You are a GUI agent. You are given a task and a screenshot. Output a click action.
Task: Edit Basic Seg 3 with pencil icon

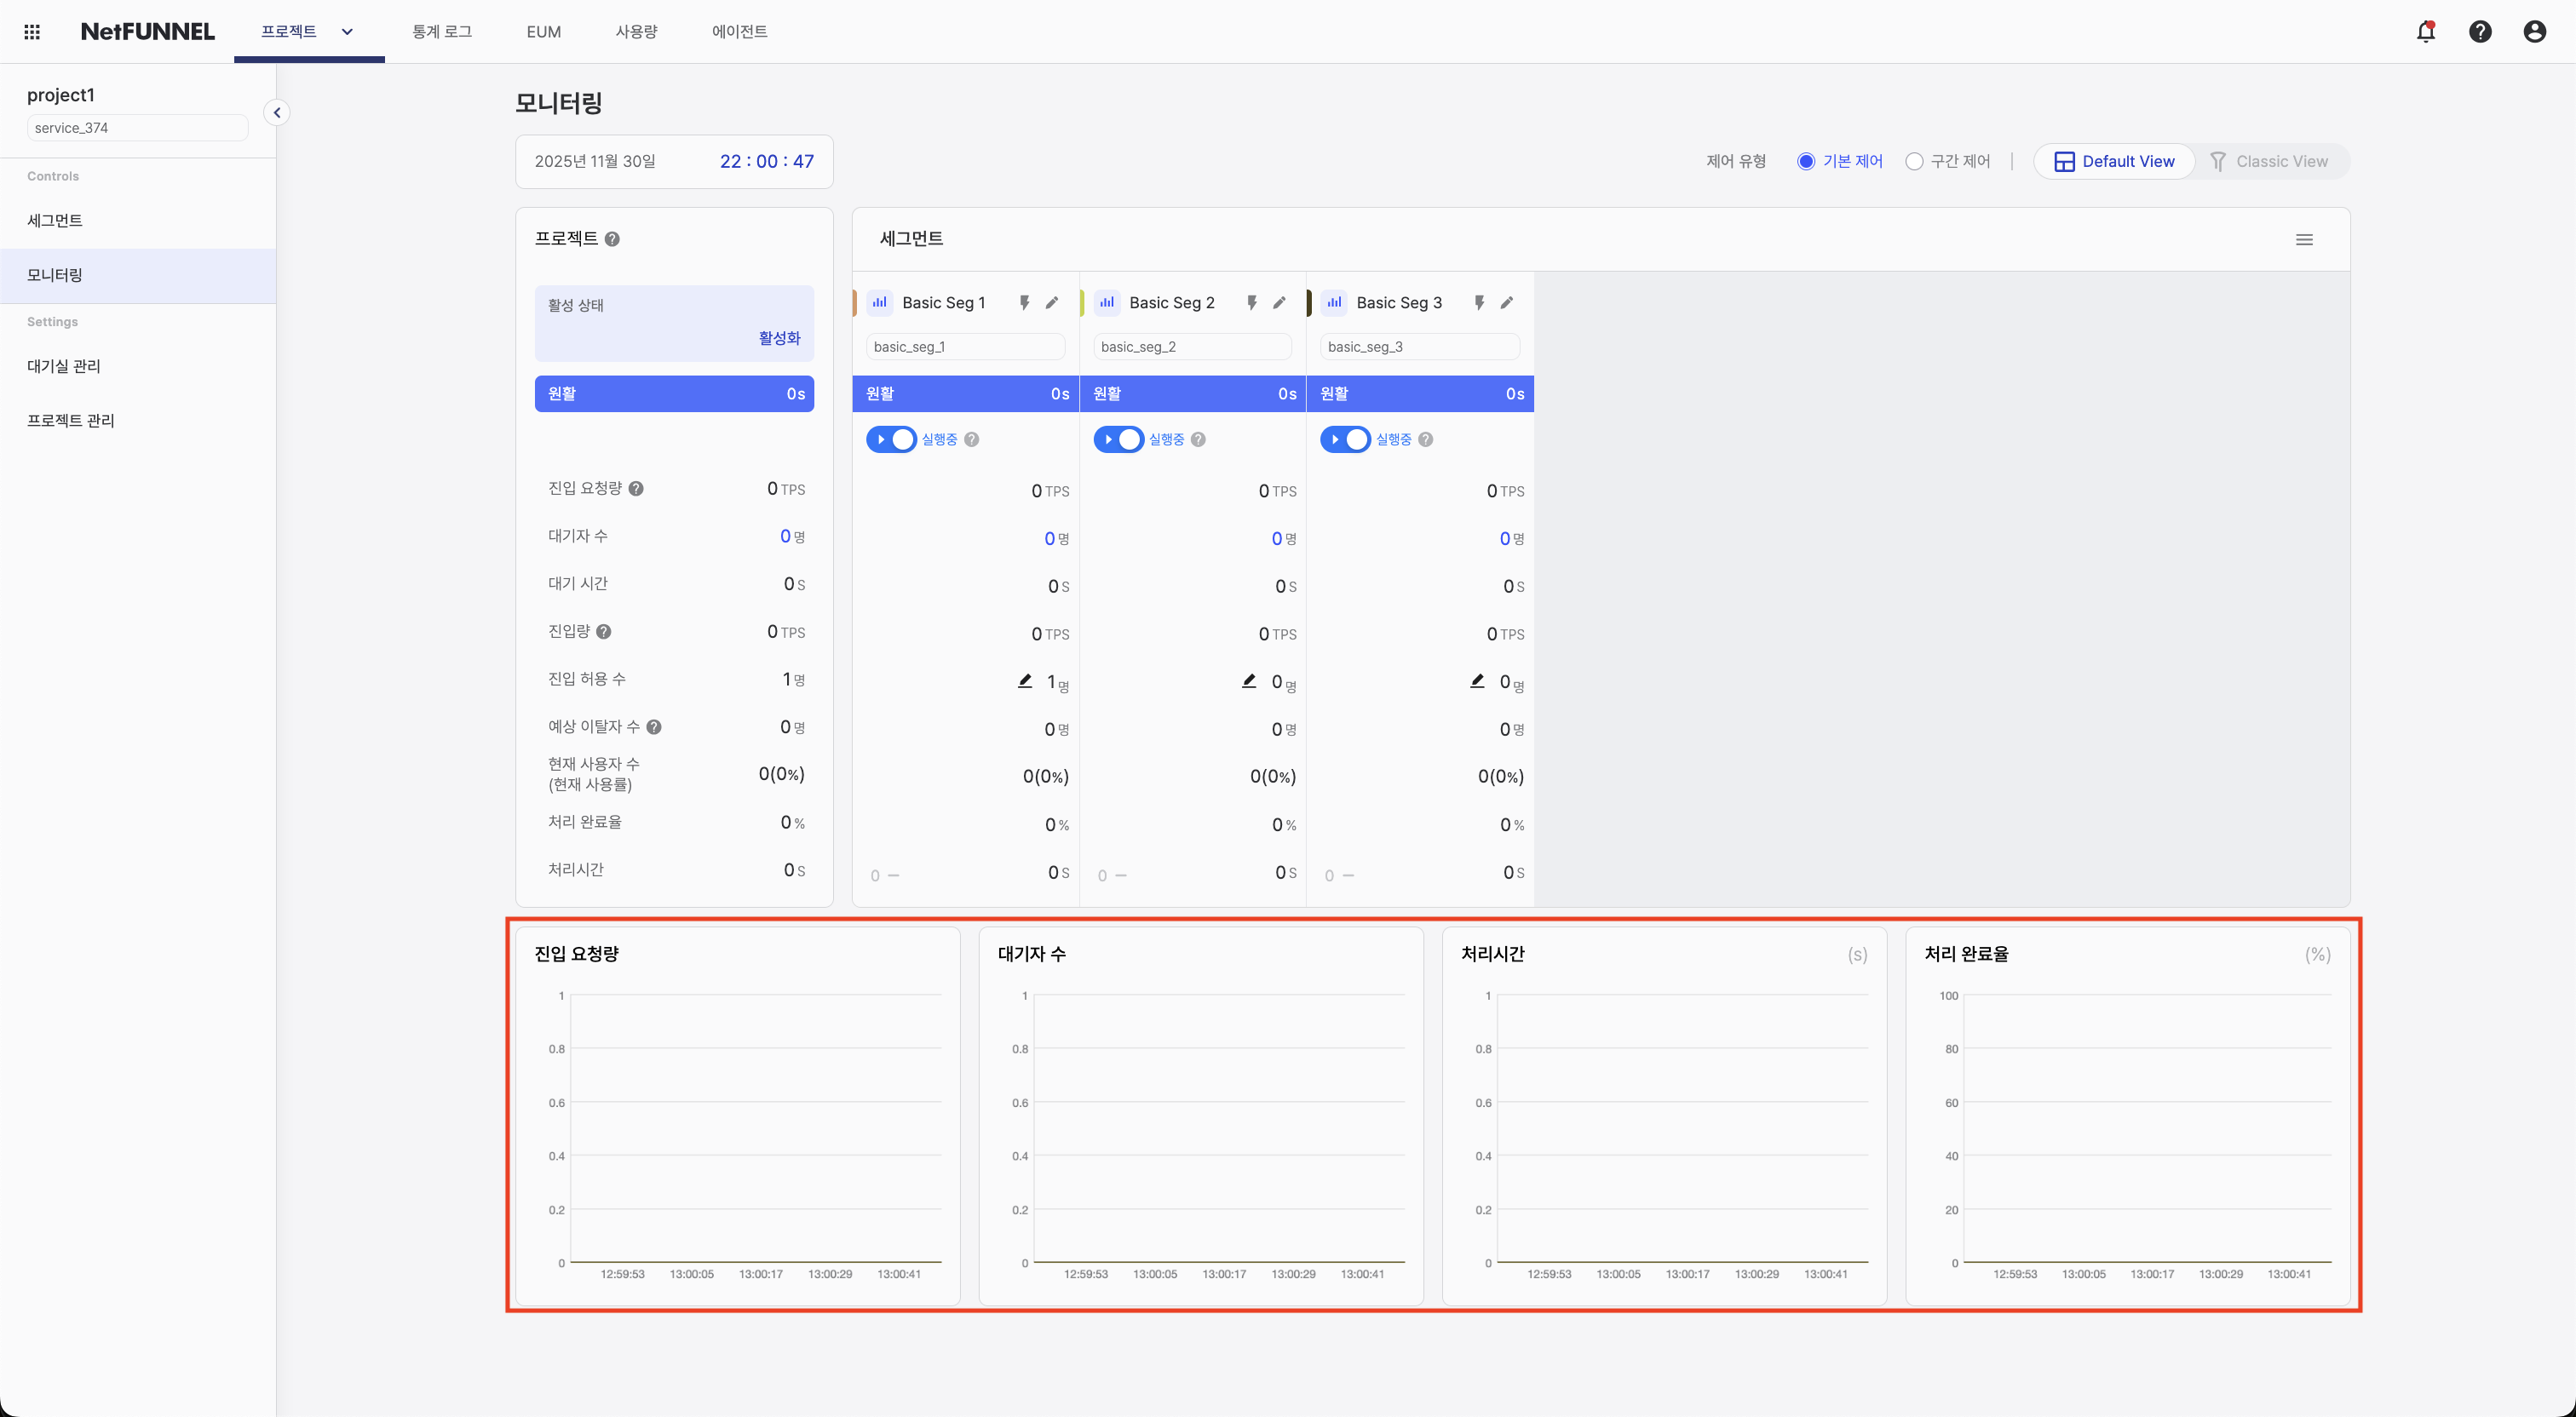[1507, 302]
